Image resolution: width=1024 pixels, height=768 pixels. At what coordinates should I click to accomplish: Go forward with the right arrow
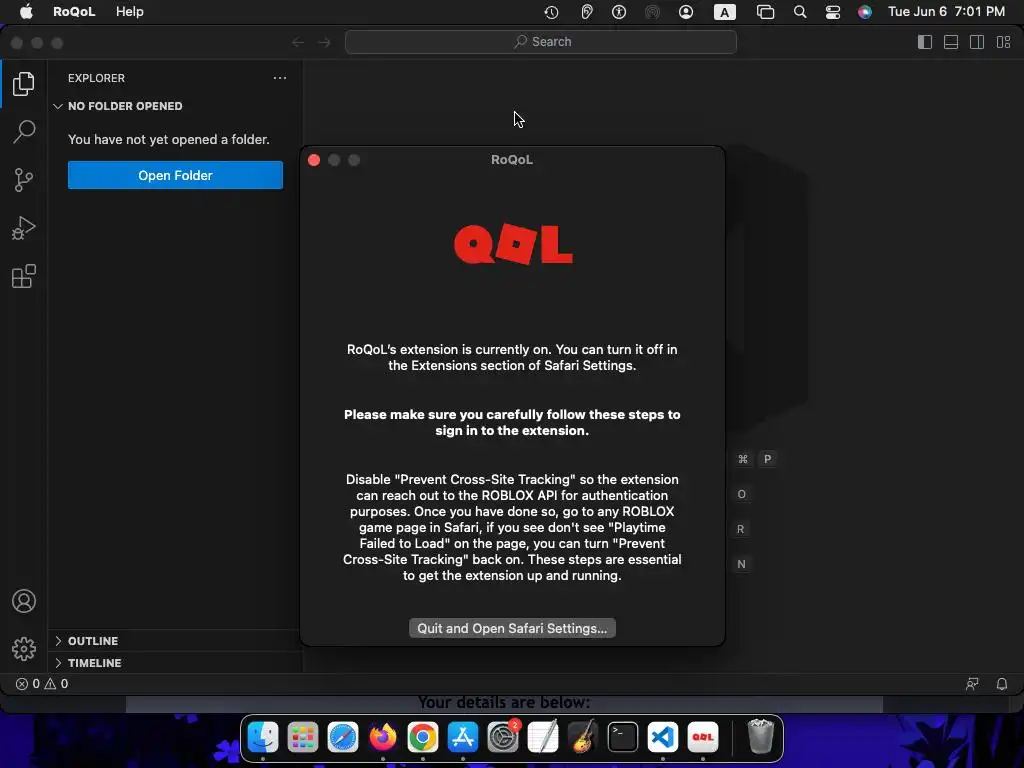(x=324, y=42)
